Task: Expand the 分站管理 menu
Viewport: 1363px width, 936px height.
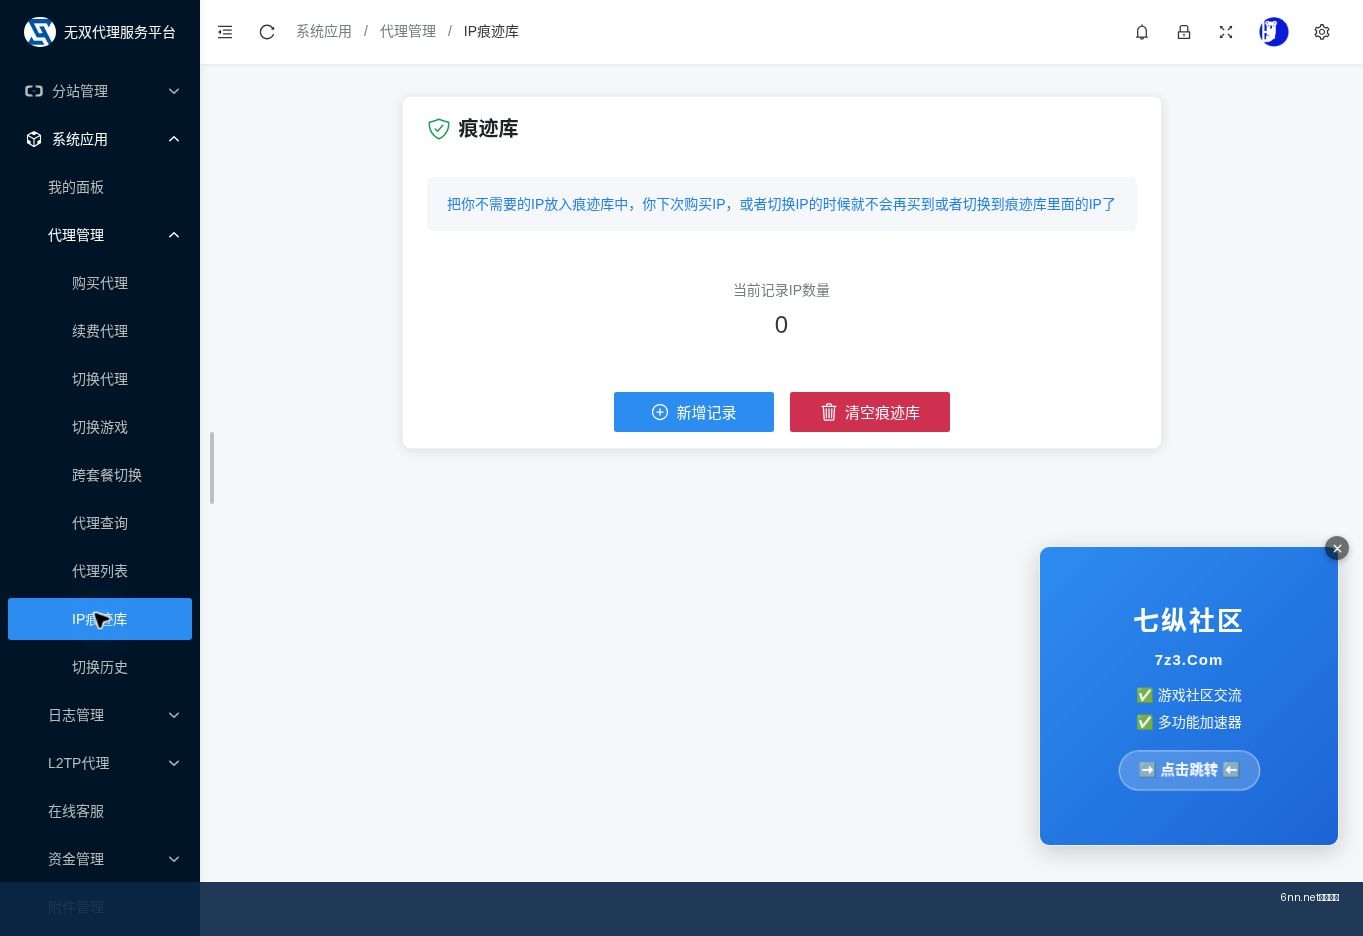Action: click(100, 91)
